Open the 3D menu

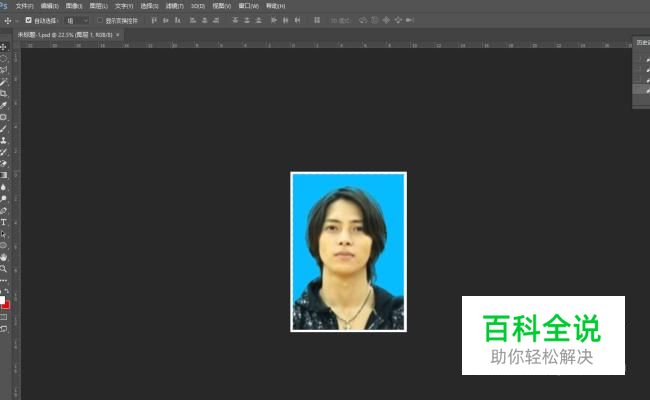(x=198, y=6)
